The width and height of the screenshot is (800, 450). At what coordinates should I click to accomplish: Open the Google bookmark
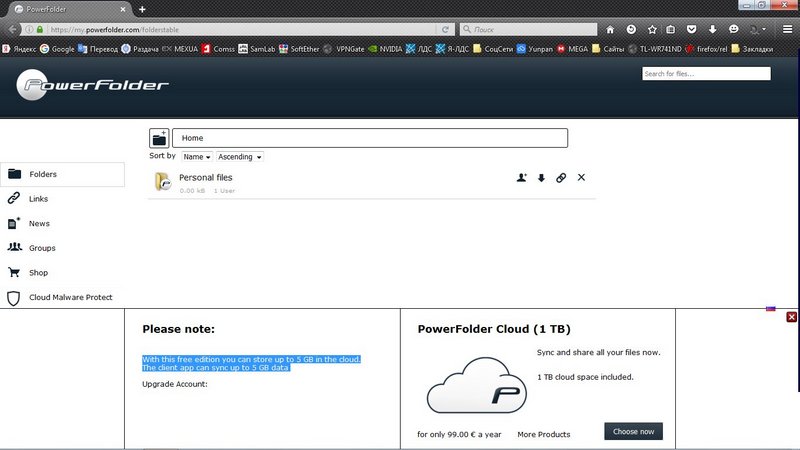(x=57, y=49)
